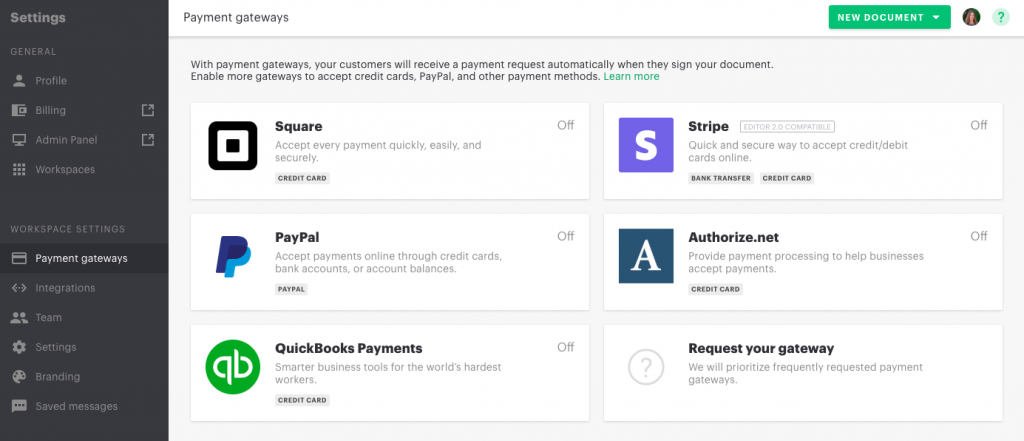
Task: Click the PayPal logo
Action: (233, 256)
